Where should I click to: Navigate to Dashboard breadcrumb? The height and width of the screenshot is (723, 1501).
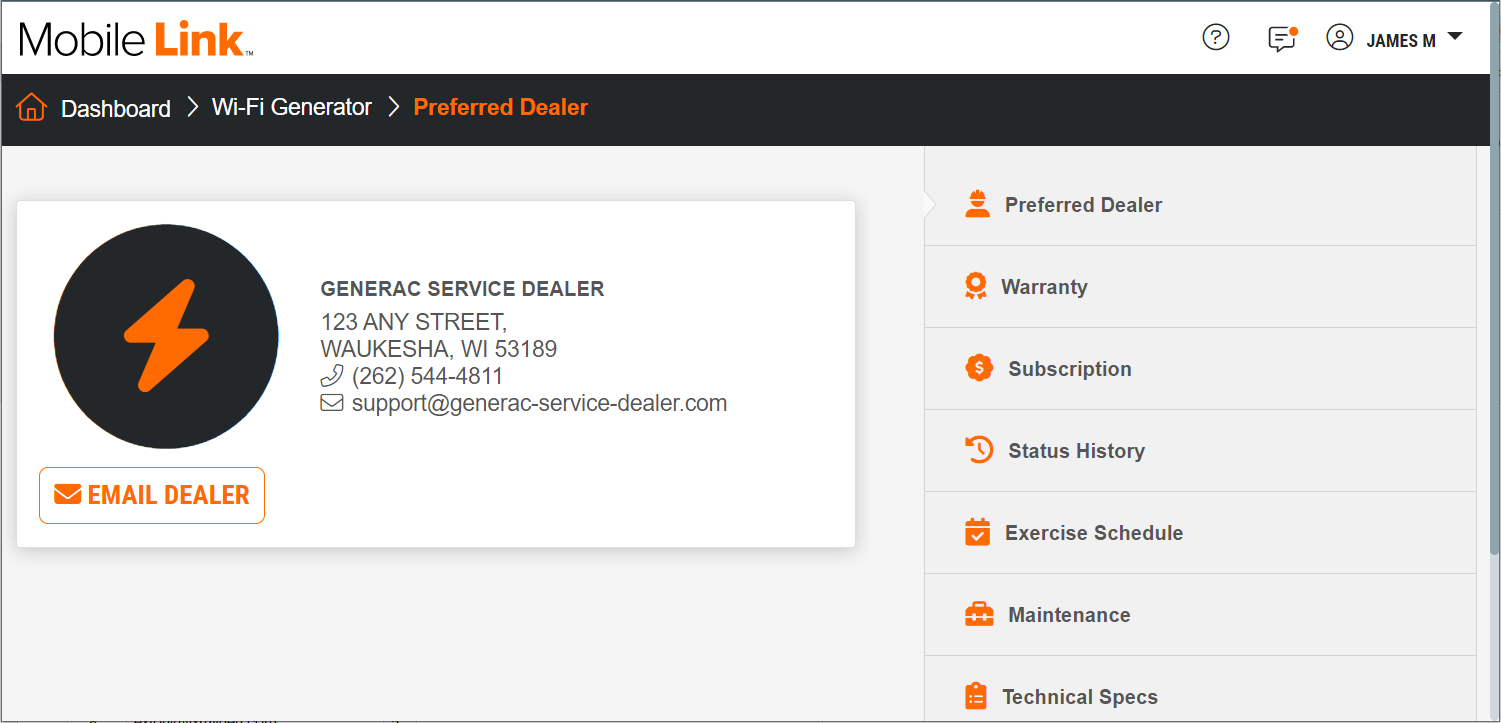point(116,108)
